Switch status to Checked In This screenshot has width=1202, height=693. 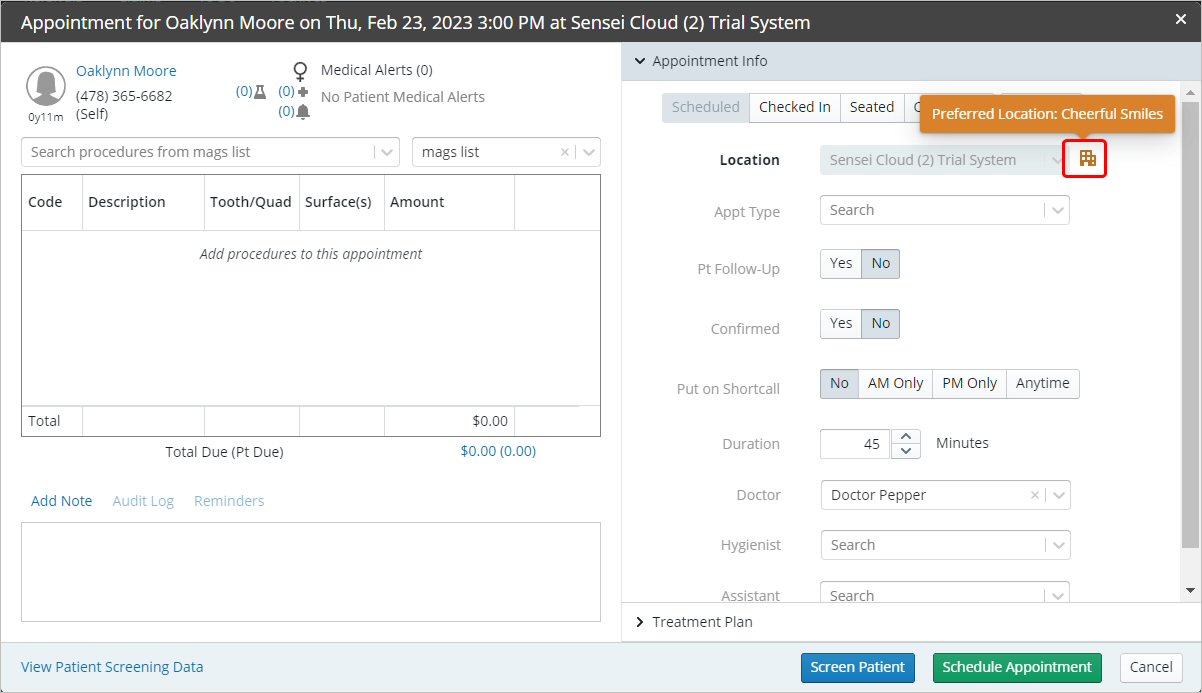(x=794, y=107)
